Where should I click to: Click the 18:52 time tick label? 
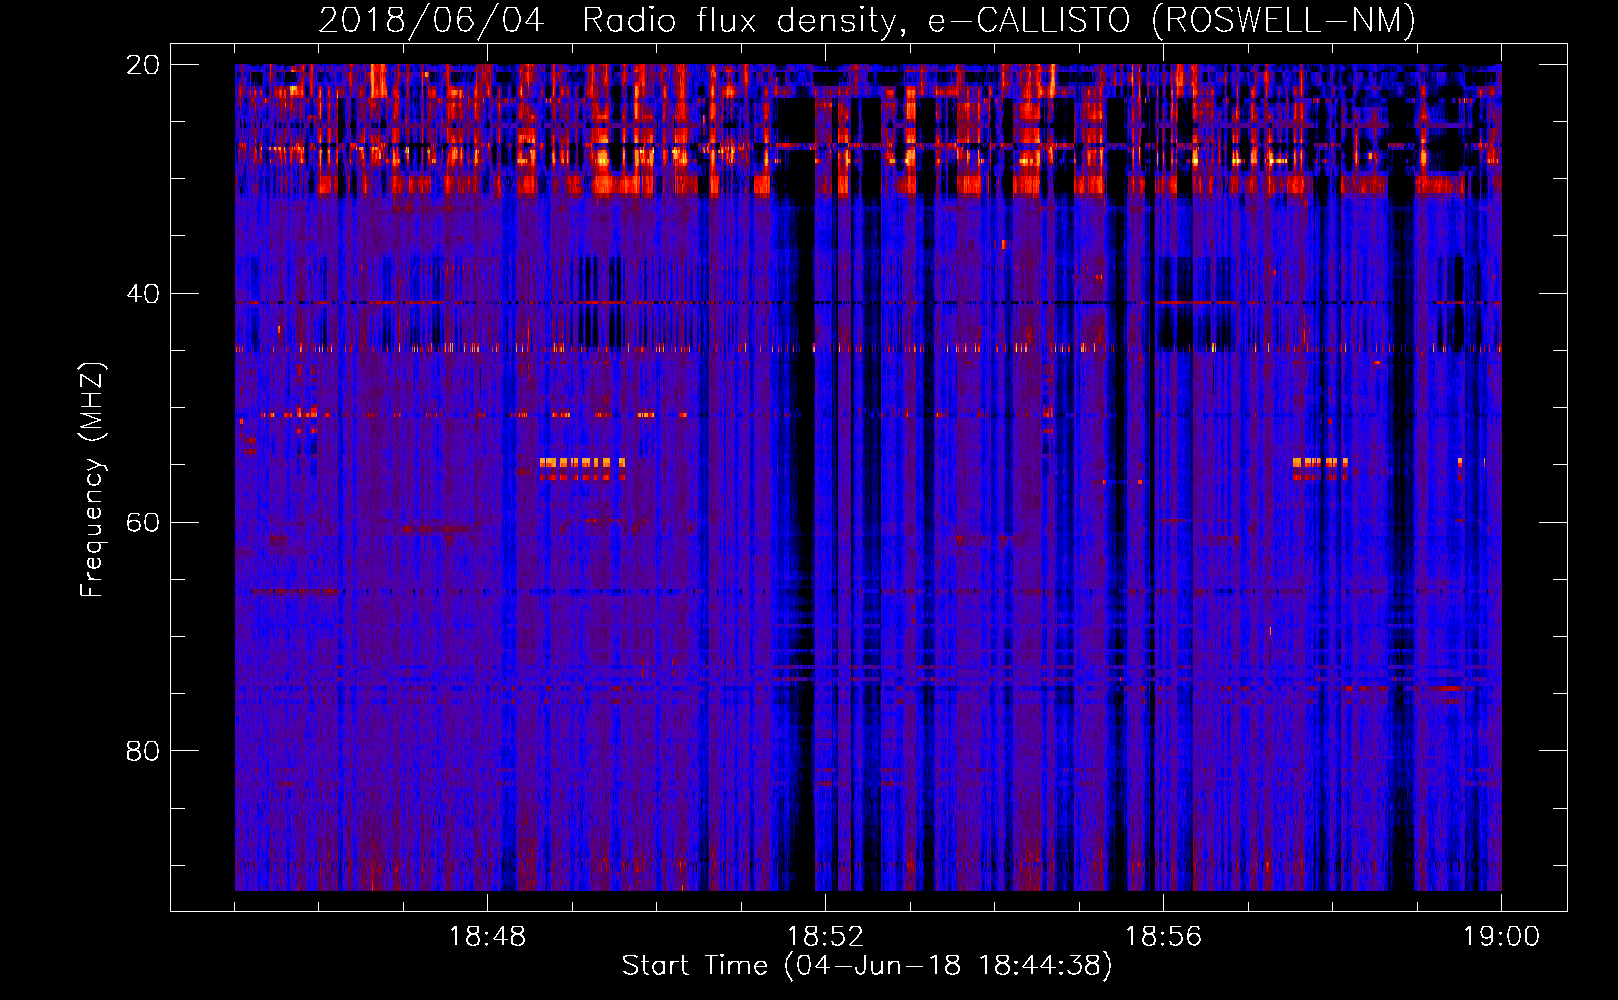point(825,937)
